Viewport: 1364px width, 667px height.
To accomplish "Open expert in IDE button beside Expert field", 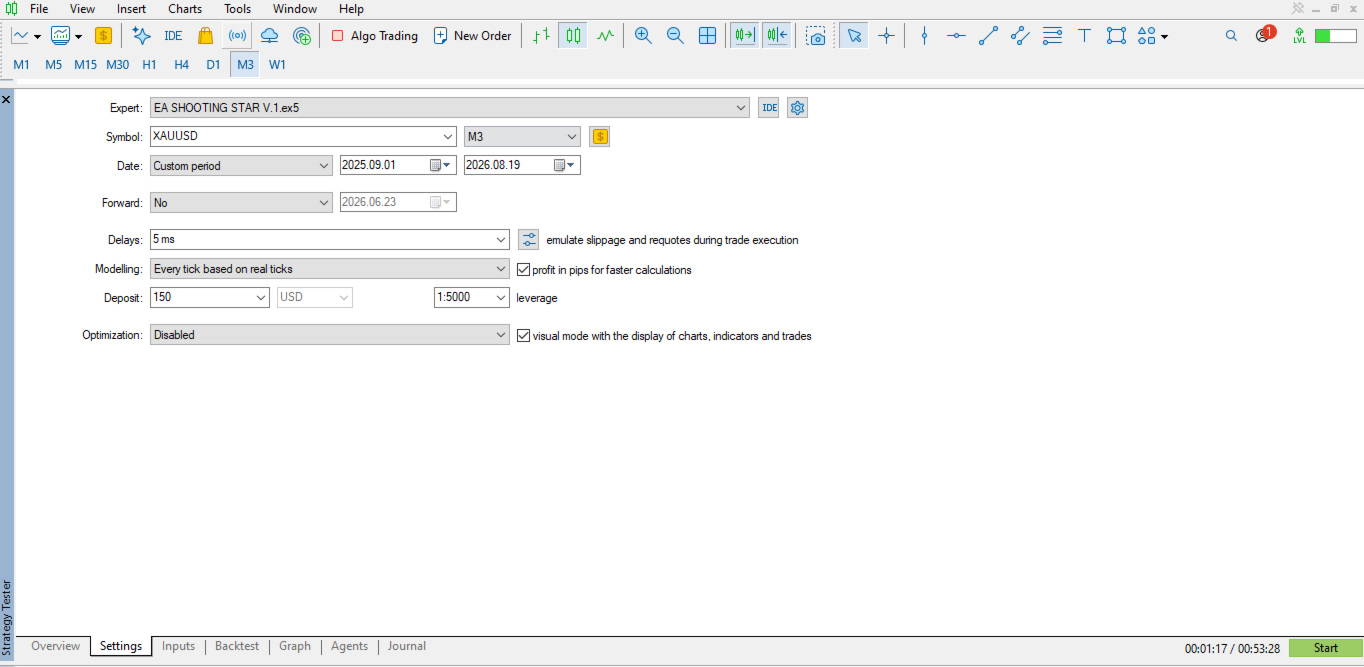I will click(x=768, y=108).
